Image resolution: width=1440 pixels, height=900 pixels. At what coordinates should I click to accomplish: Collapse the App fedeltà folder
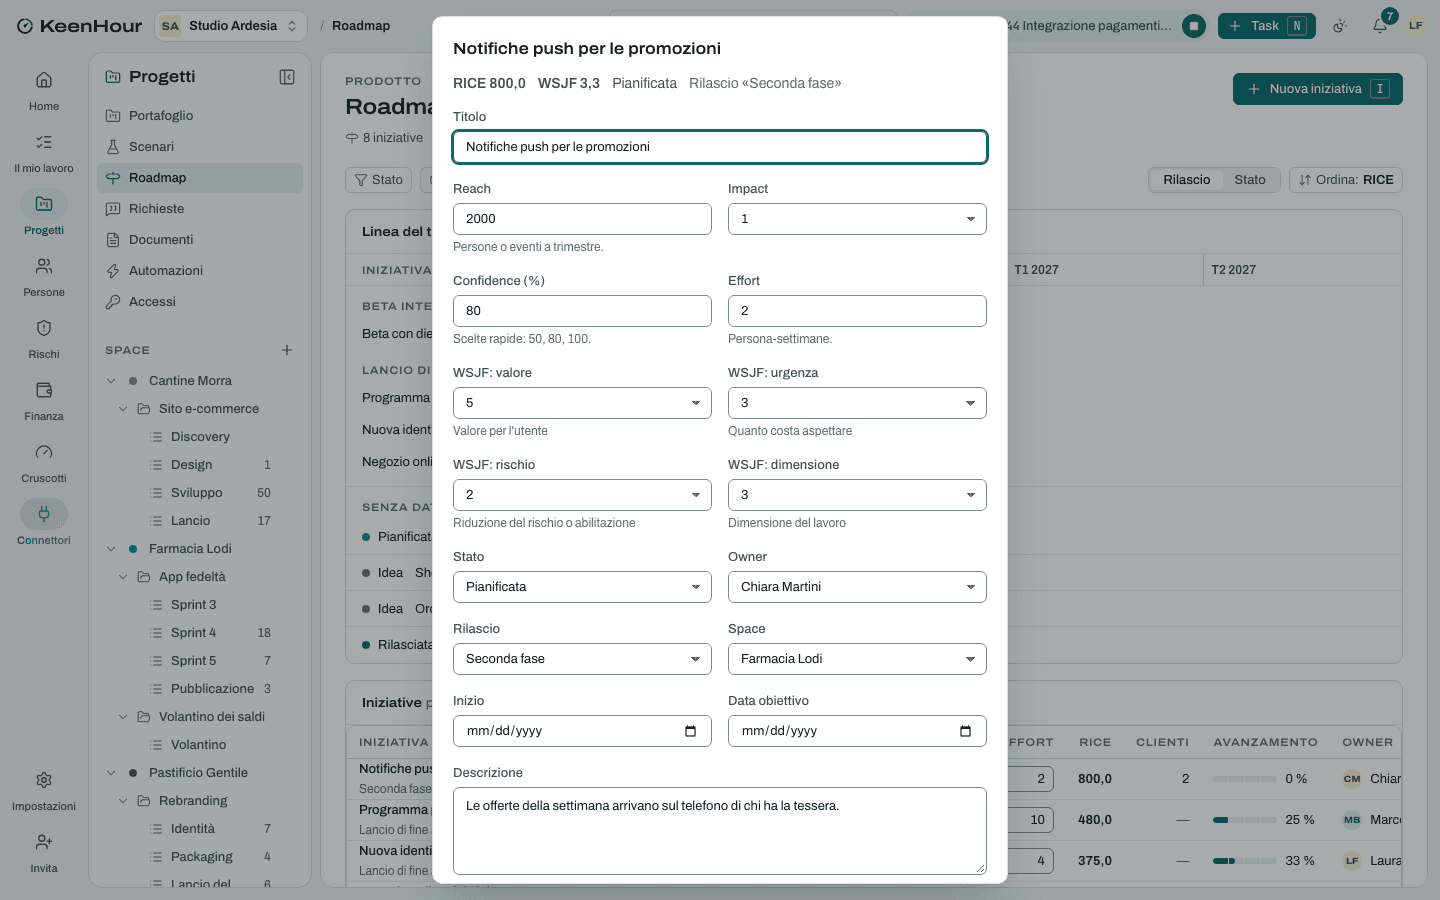(123, 577)
